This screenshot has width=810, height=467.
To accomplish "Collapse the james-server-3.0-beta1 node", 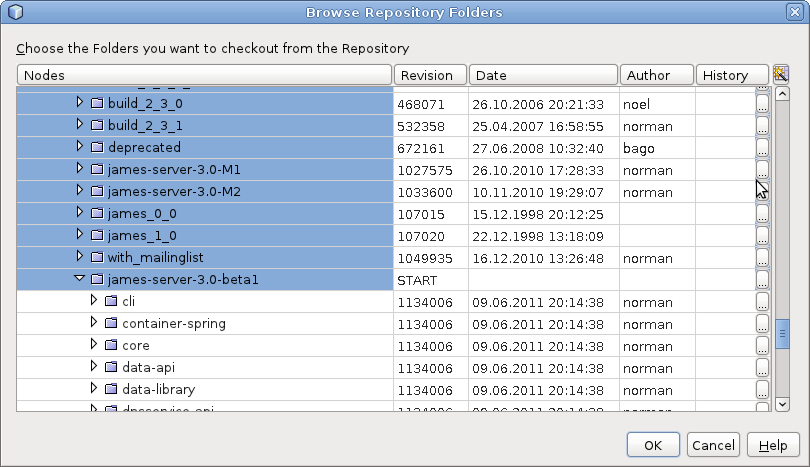I will 81,280.
